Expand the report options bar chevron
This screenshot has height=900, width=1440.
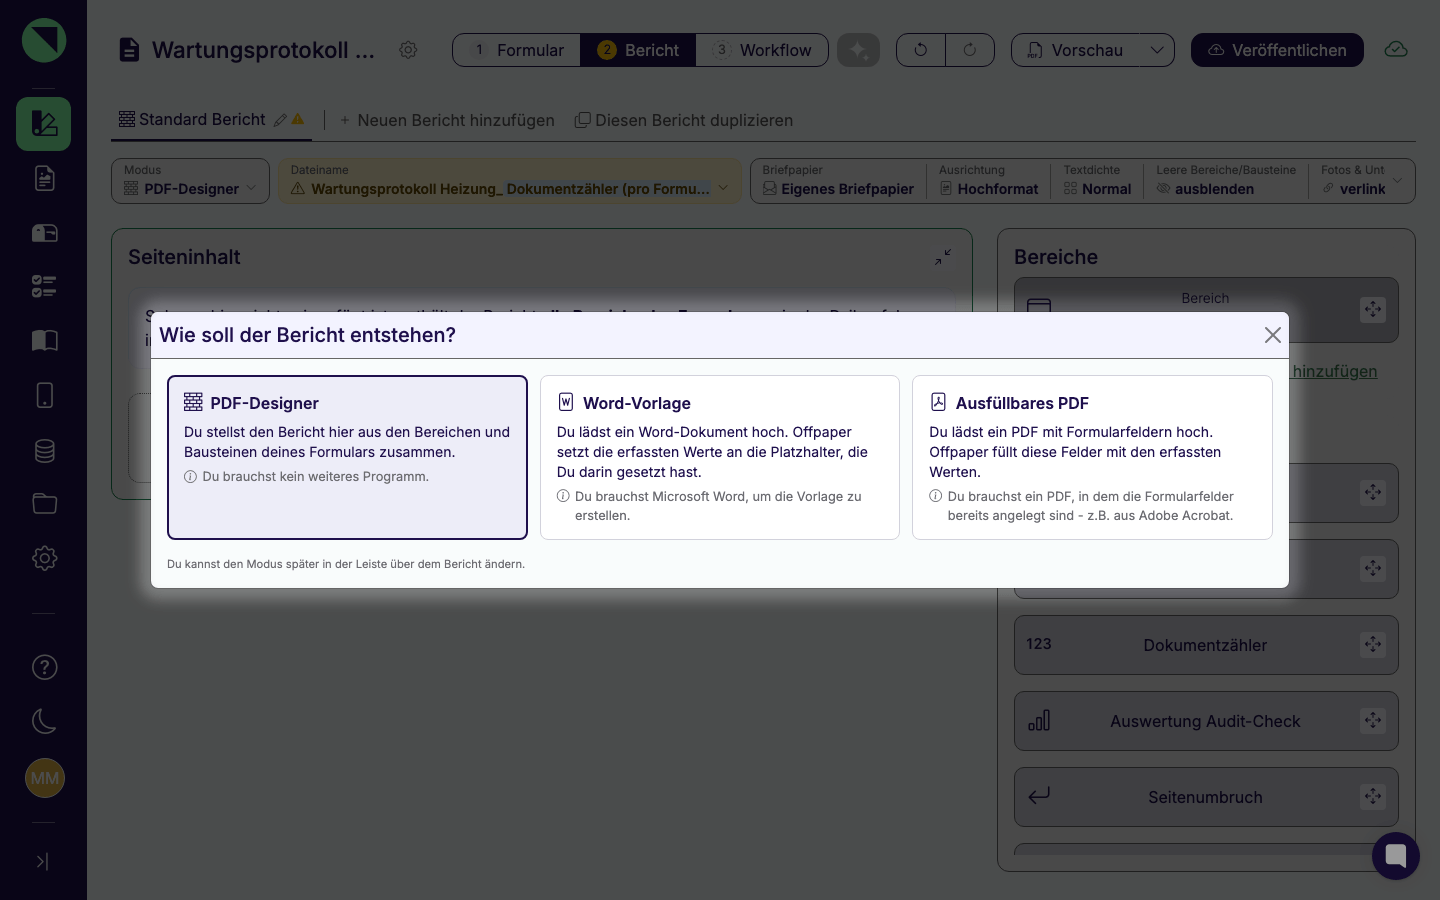point(1397,181)
